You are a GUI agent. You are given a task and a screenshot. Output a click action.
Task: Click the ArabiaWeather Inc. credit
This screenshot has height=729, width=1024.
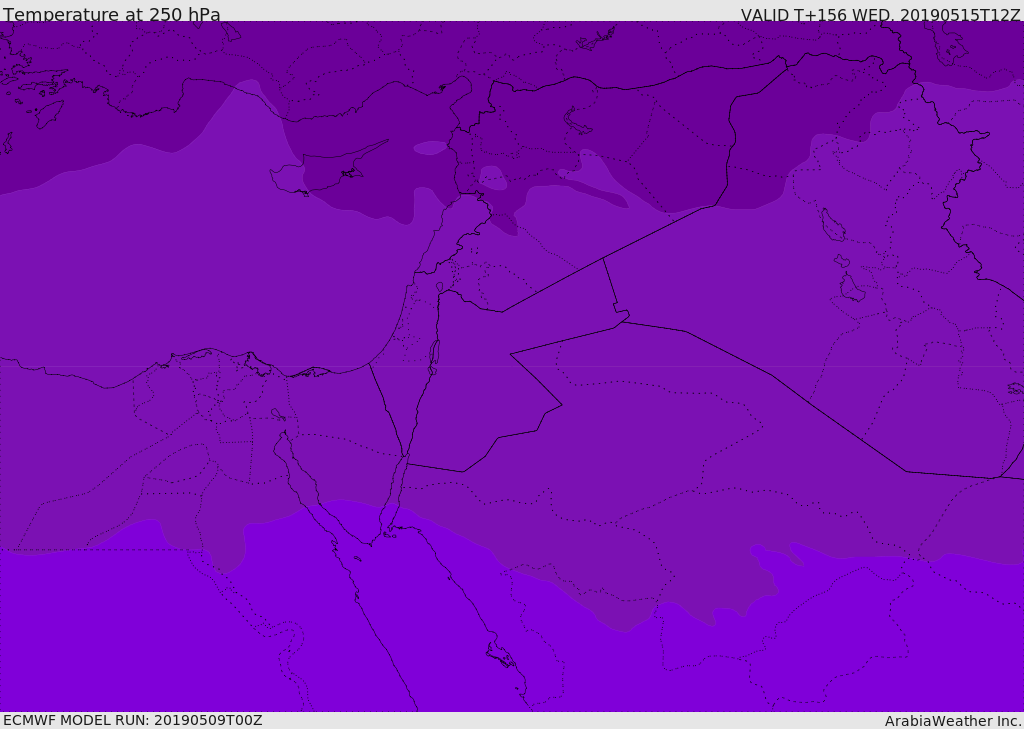click(953, 720)
